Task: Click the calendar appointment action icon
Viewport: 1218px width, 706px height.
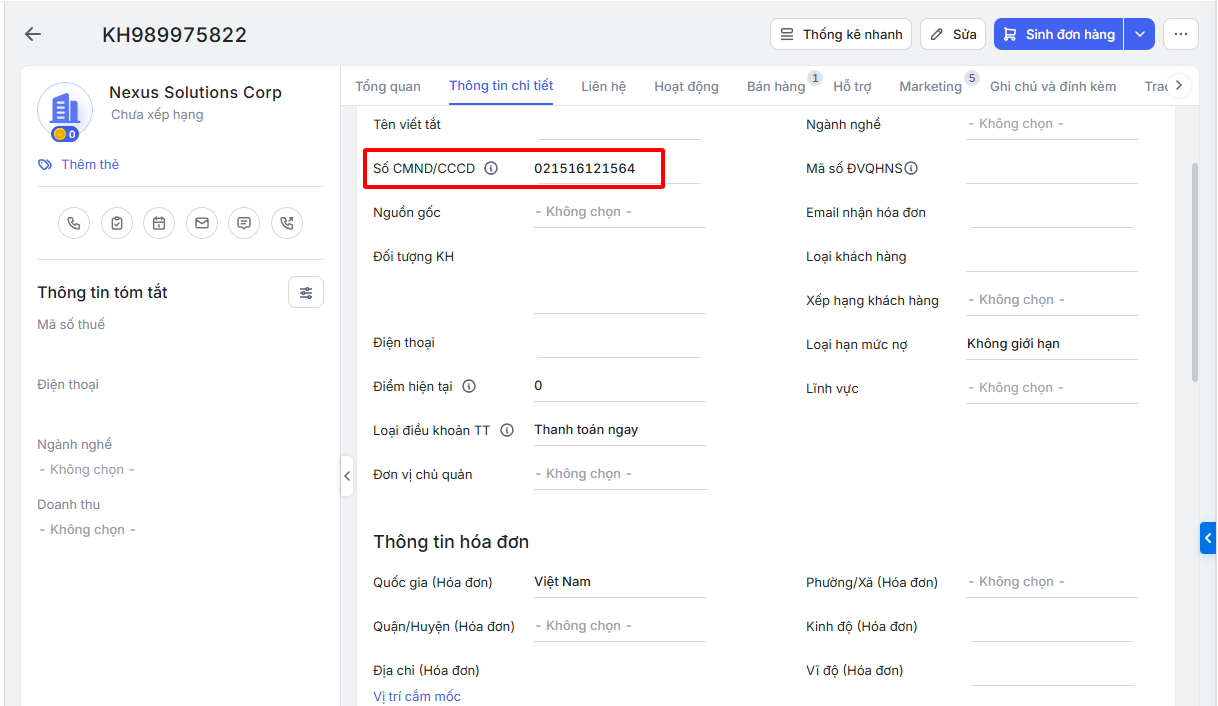Action: pyautogui.click(x=159, y=223)
